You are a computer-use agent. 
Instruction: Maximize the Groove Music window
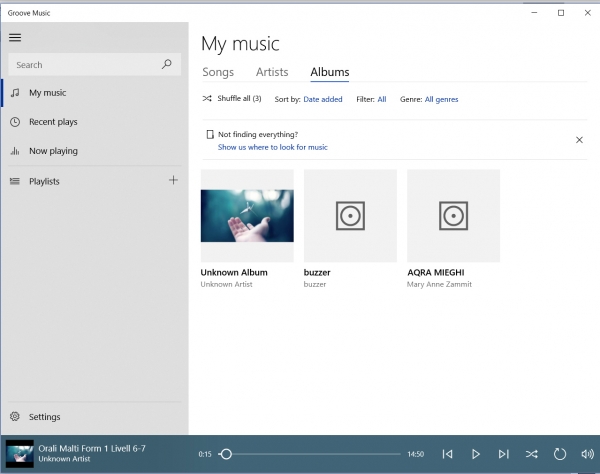pos(561,13)
